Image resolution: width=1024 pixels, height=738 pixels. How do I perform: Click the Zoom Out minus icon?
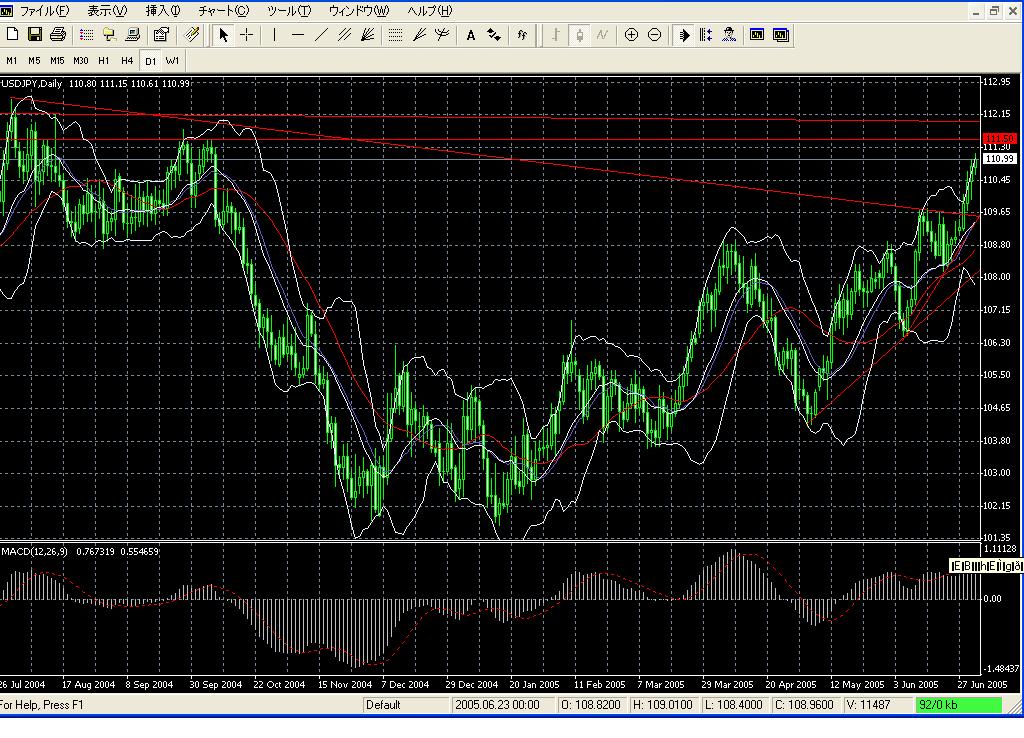[x=654, y=35]
